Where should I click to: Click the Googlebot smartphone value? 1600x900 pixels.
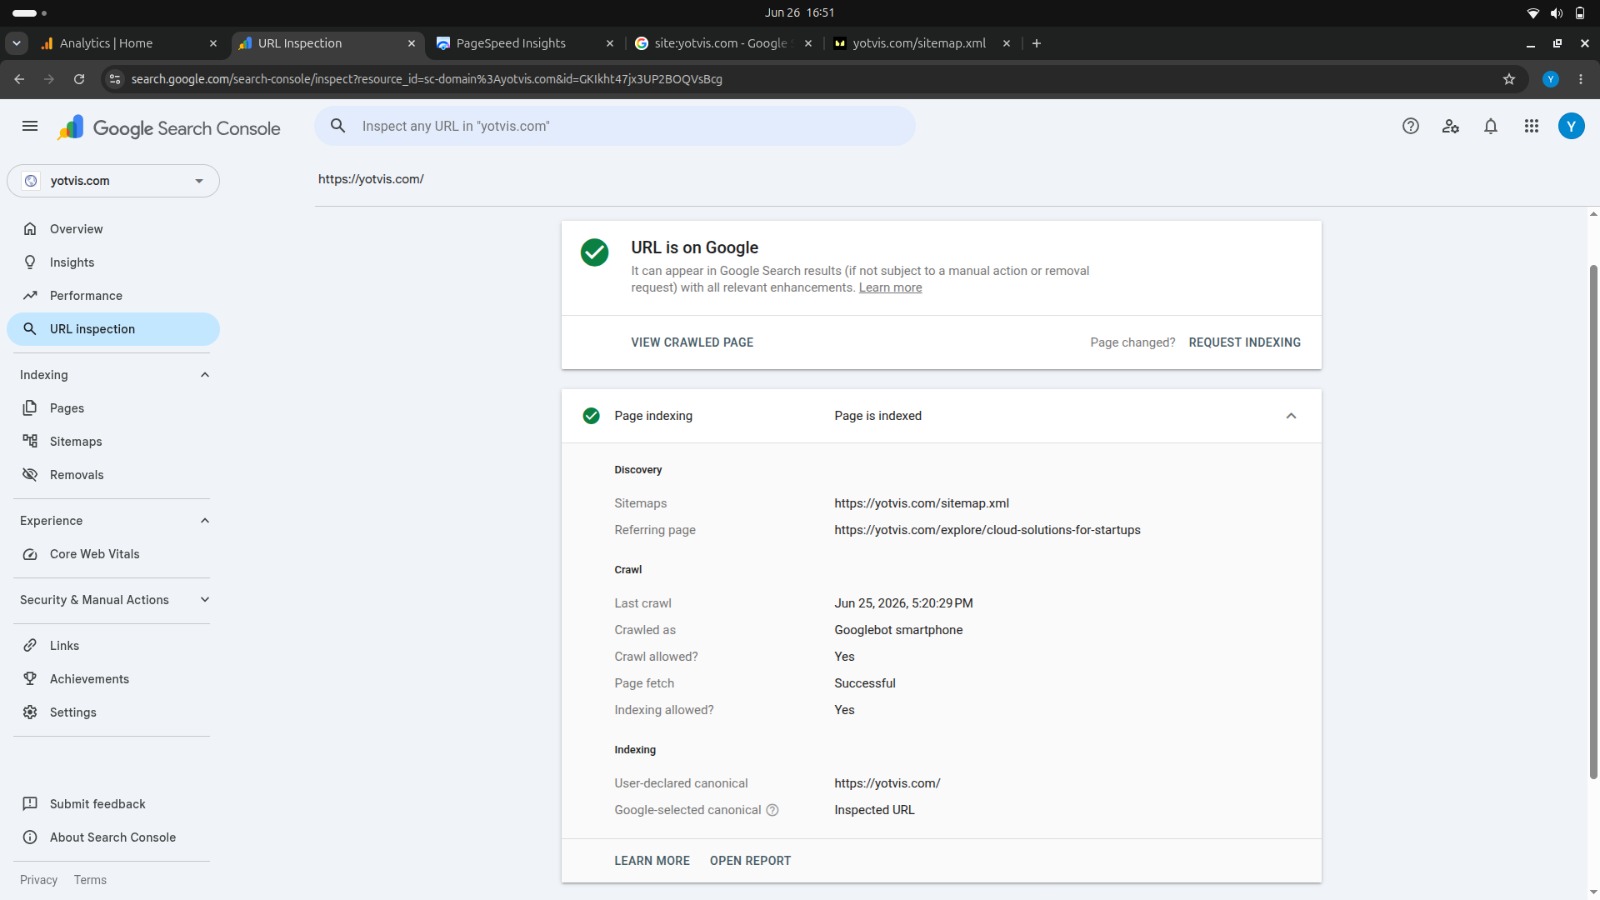coord(898,630)
